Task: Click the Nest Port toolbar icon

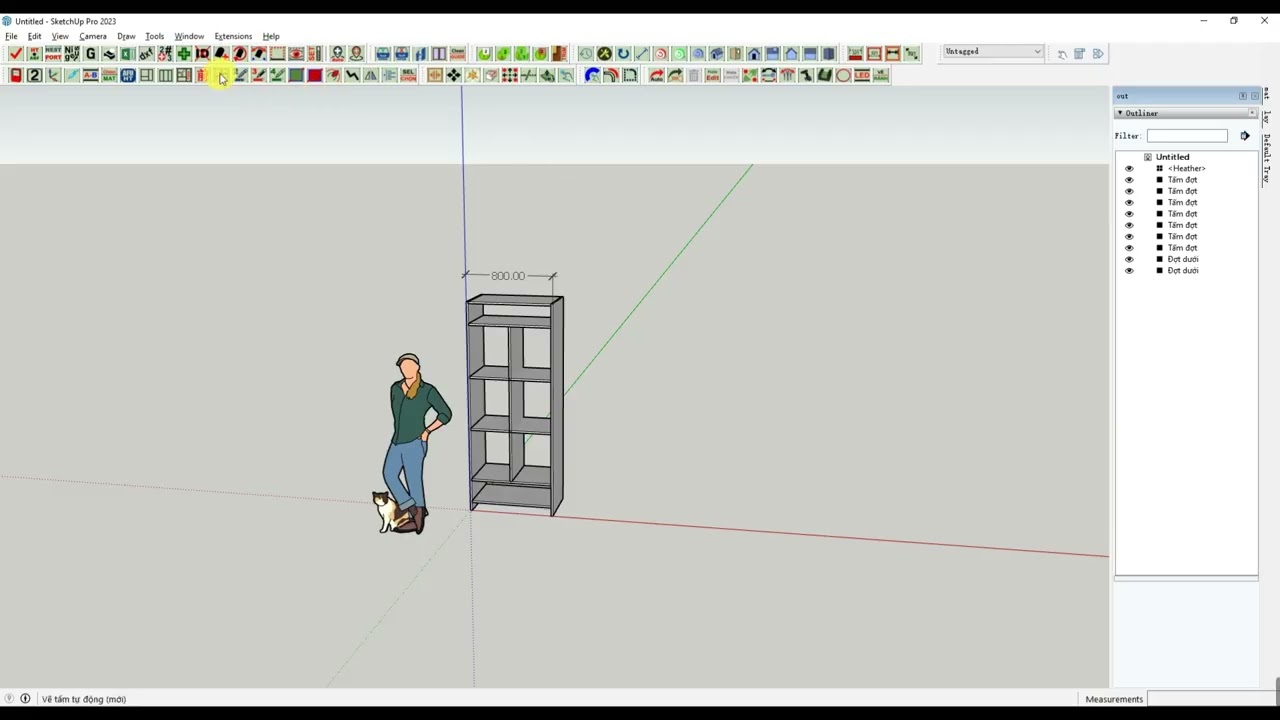Action: click(53, 53)
